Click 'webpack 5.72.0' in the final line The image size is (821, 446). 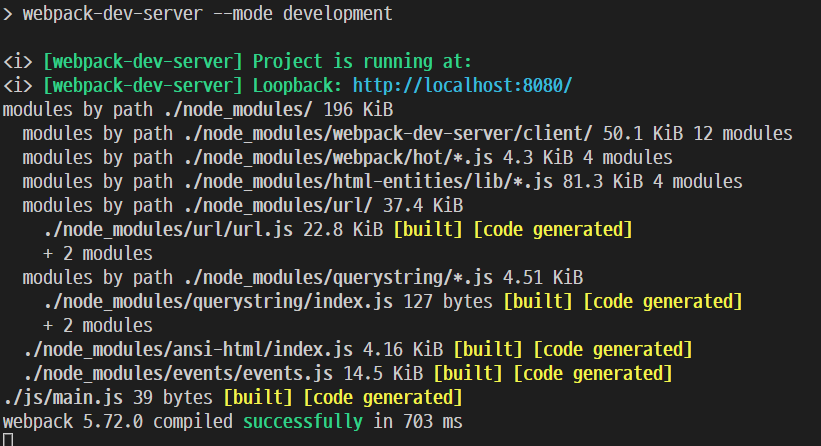73,422
